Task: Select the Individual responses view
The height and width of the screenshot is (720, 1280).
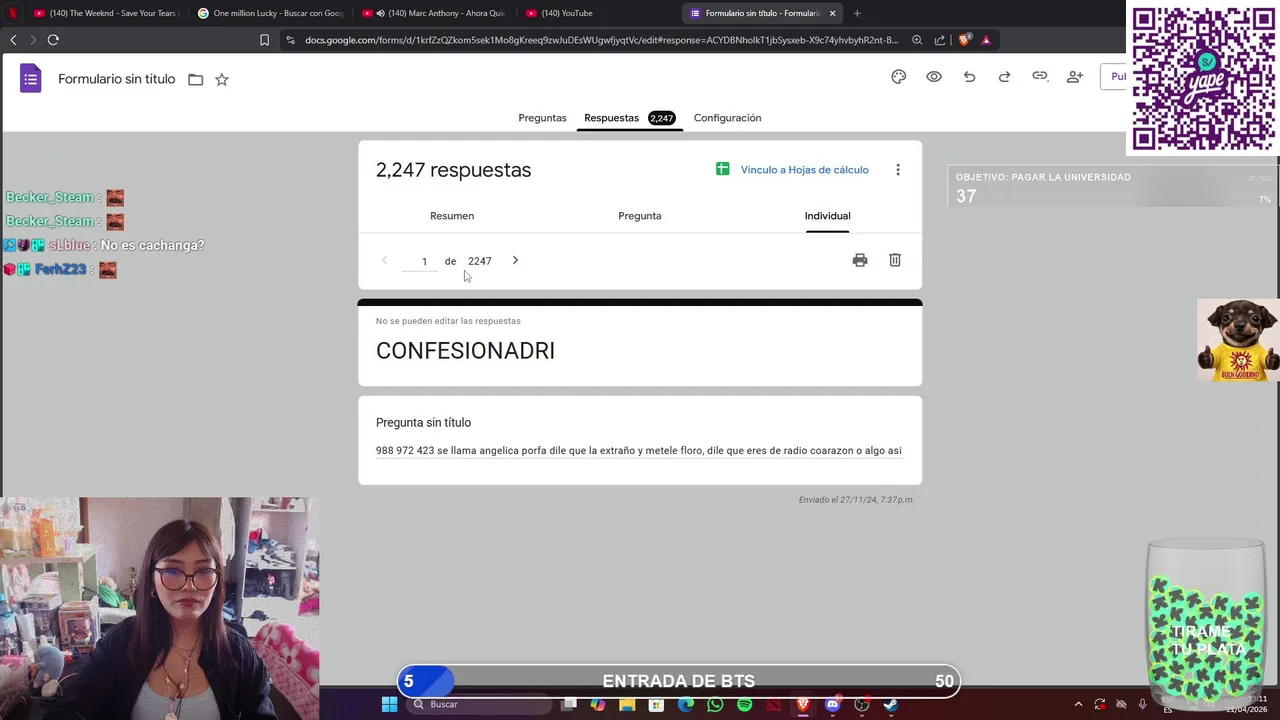Action: coord(827,216)
